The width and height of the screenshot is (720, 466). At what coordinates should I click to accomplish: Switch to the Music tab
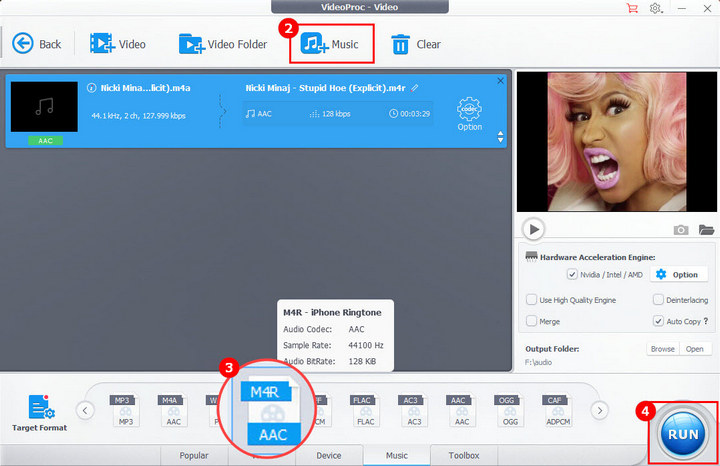pos(397,455)
